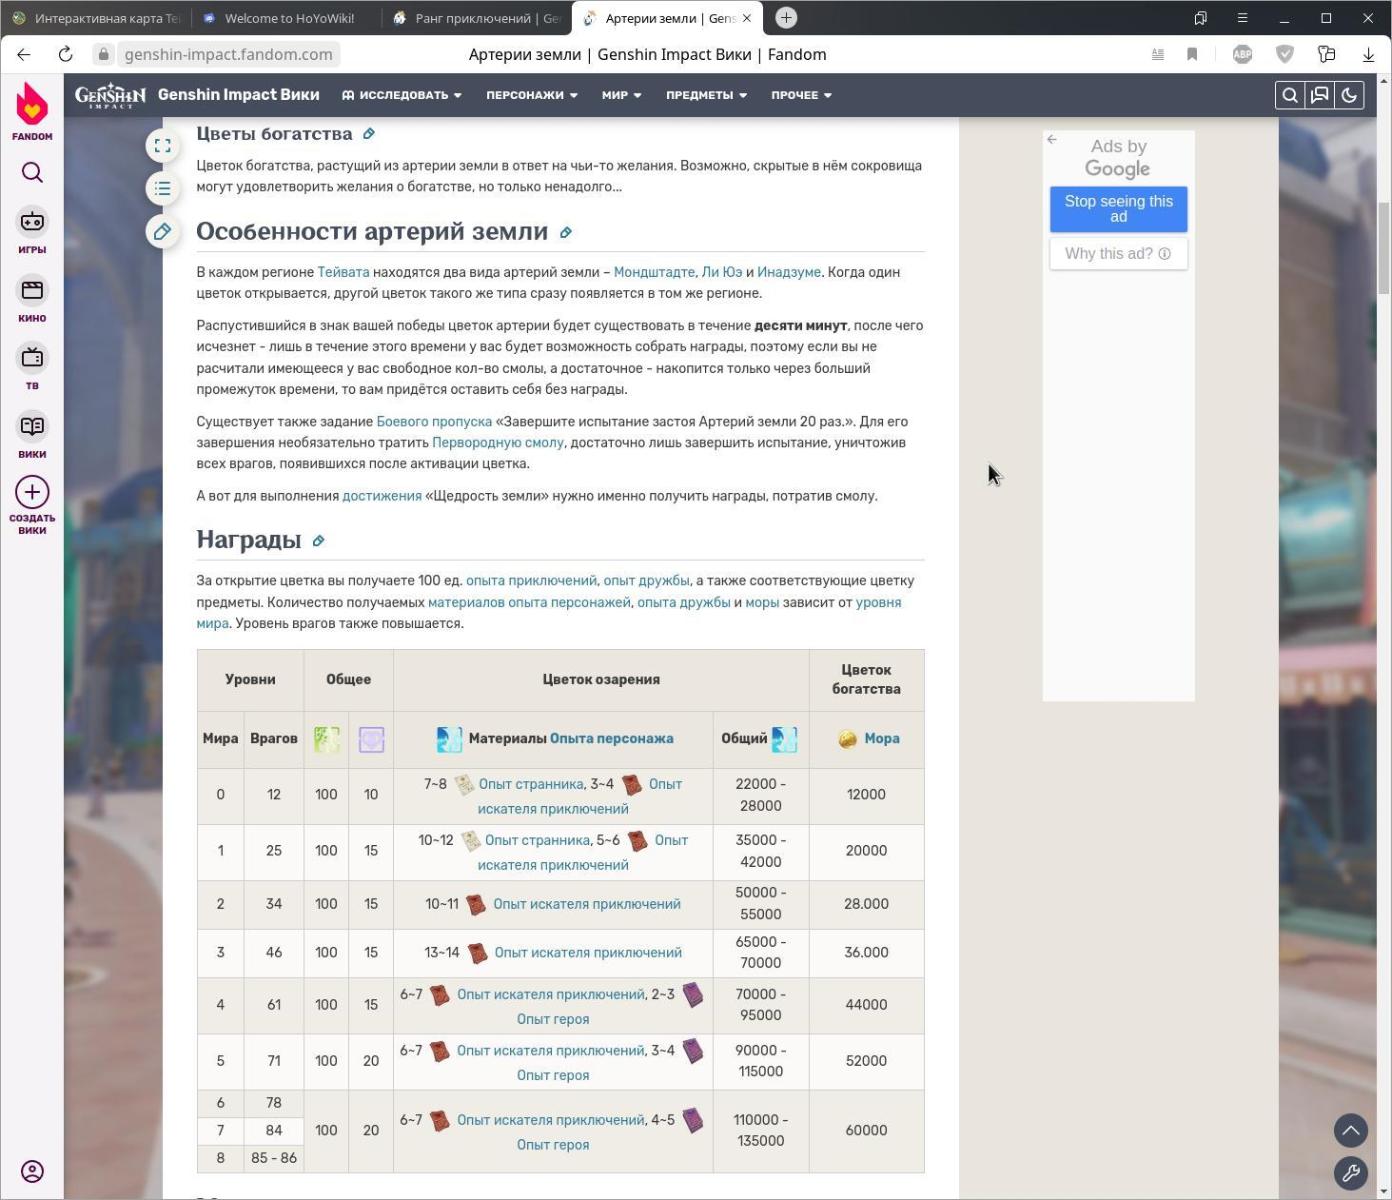The image size is (1392, 1200).
Task: Open the Первородную смолу link
Action: 498,443
